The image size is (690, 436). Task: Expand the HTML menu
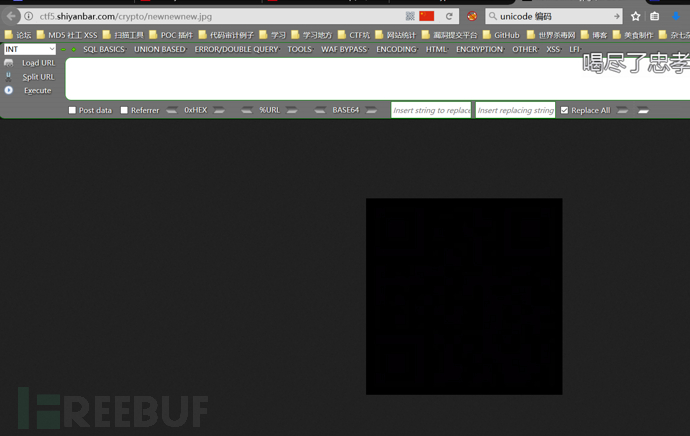pos(437,49)
